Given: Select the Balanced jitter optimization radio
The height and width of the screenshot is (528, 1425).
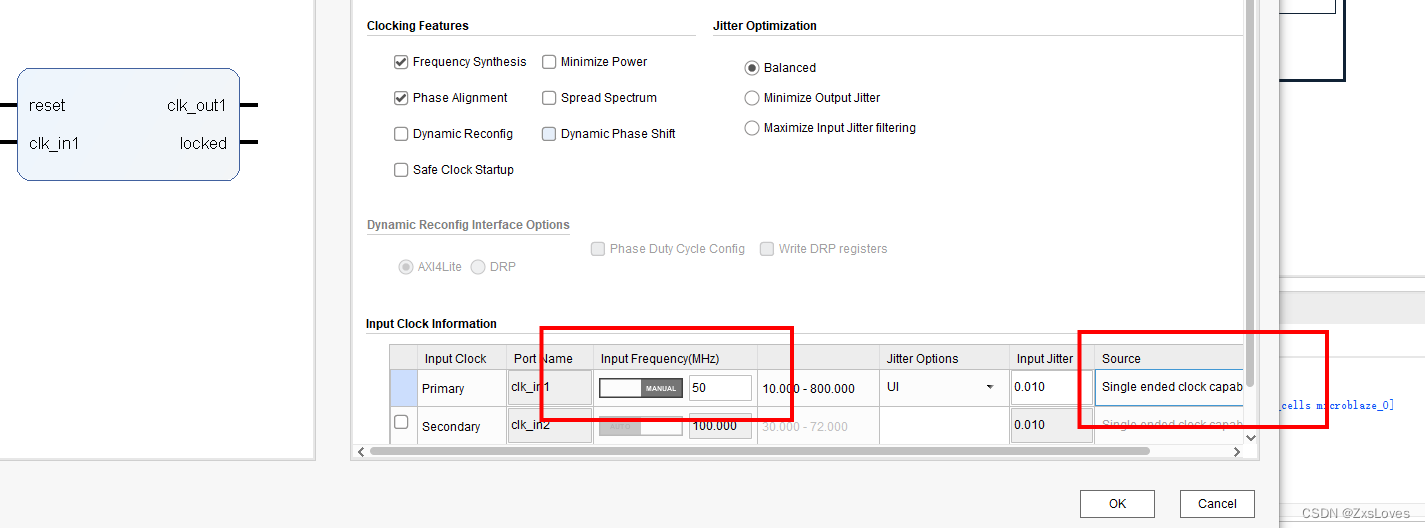Looking at the screenshot, I should point(752,68).
